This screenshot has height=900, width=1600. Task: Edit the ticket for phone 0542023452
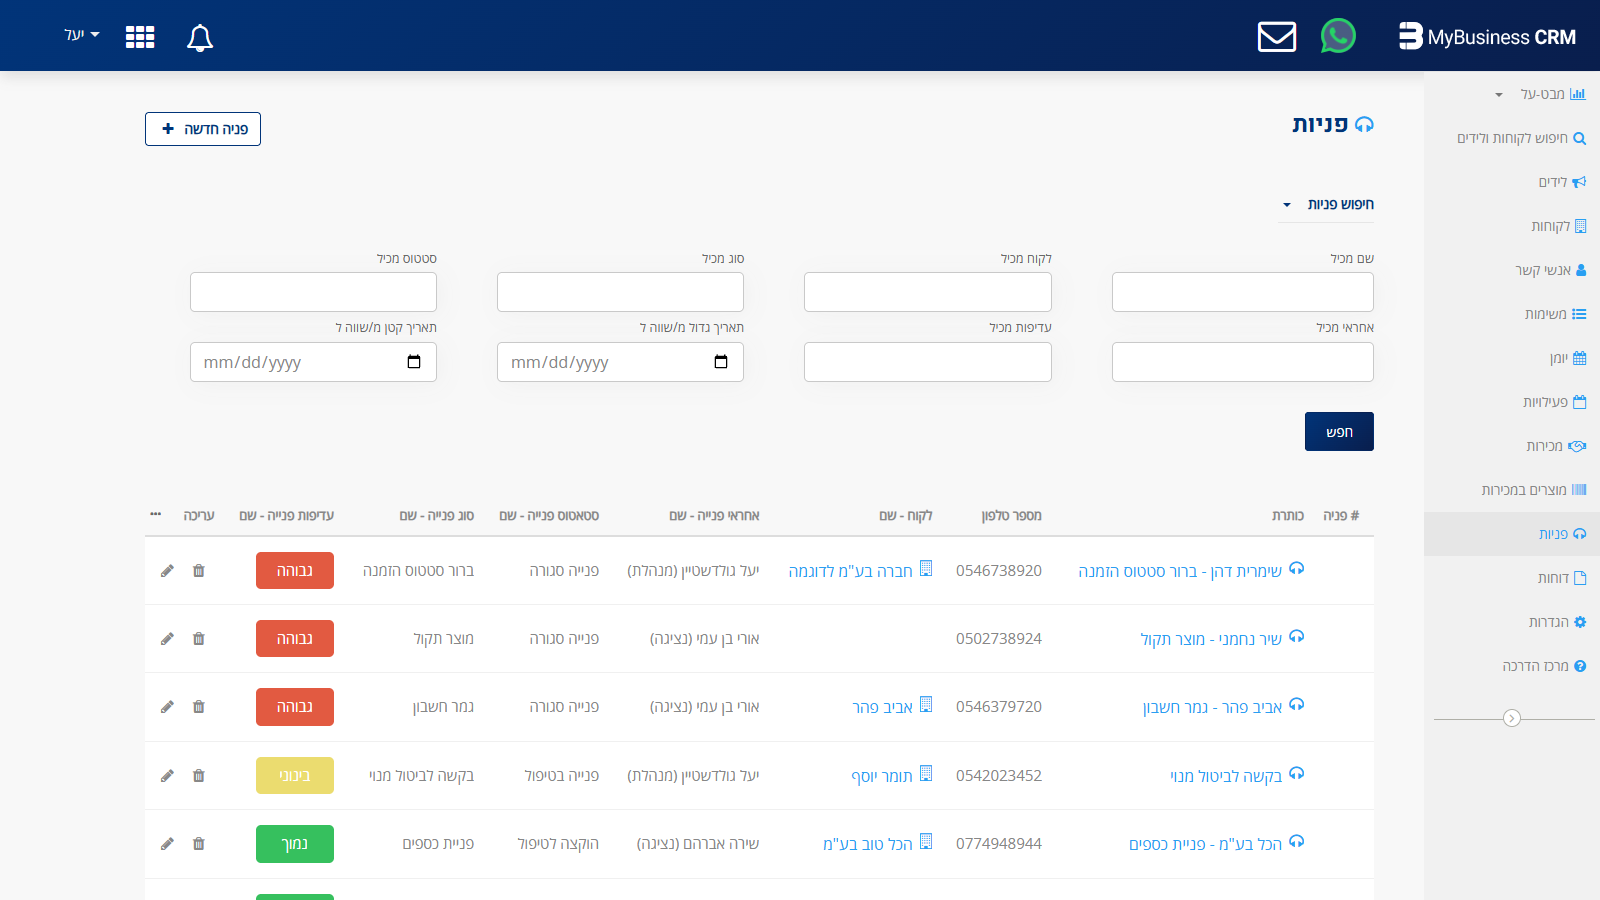167,776
